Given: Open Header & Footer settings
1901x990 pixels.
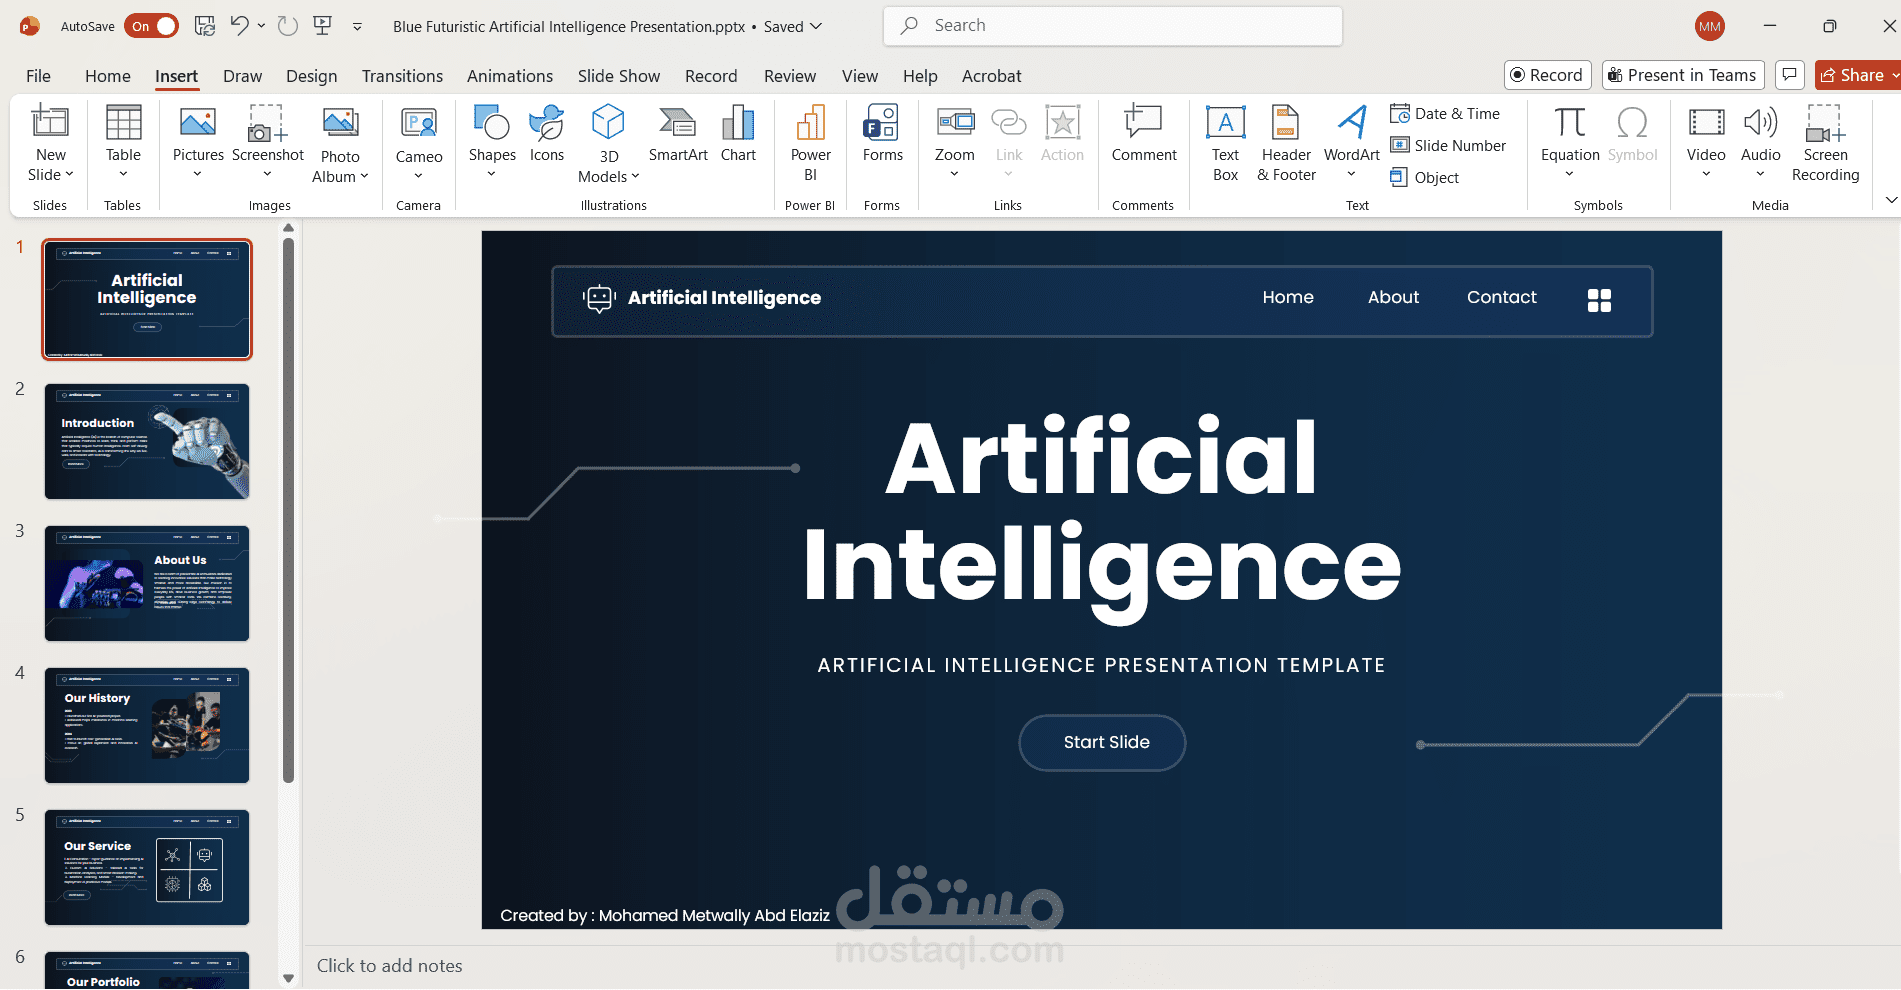Looking at the screenshot, I should click(1286, 144).
